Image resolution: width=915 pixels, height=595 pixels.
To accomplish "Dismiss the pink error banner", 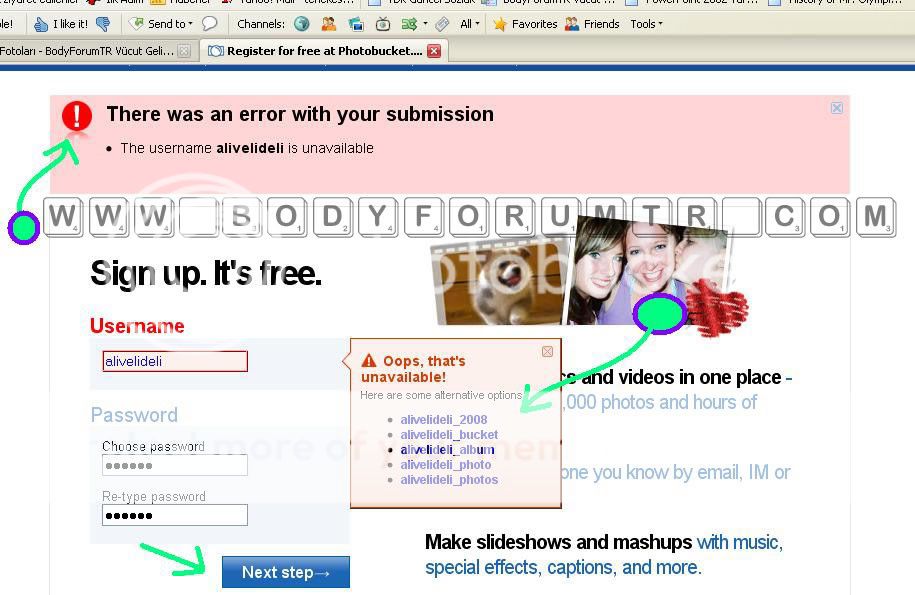I will [x=837, y=108].
